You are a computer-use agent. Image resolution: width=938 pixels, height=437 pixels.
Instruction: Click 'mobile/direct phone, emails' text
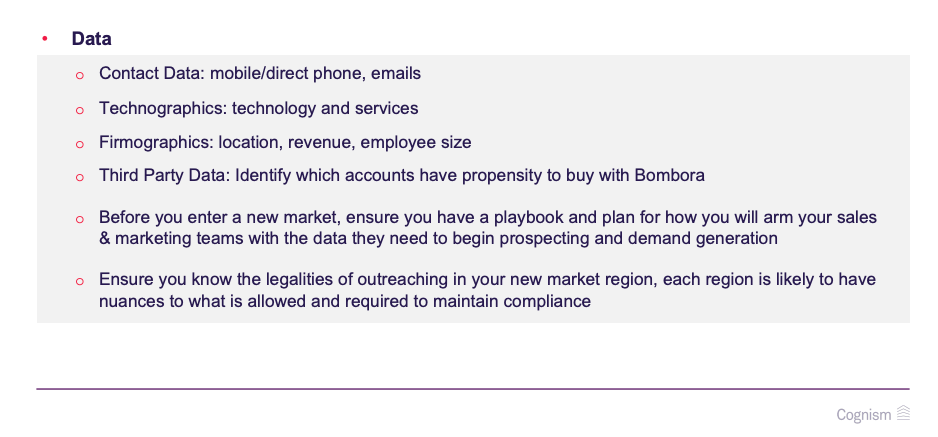(x=315, y=74)
